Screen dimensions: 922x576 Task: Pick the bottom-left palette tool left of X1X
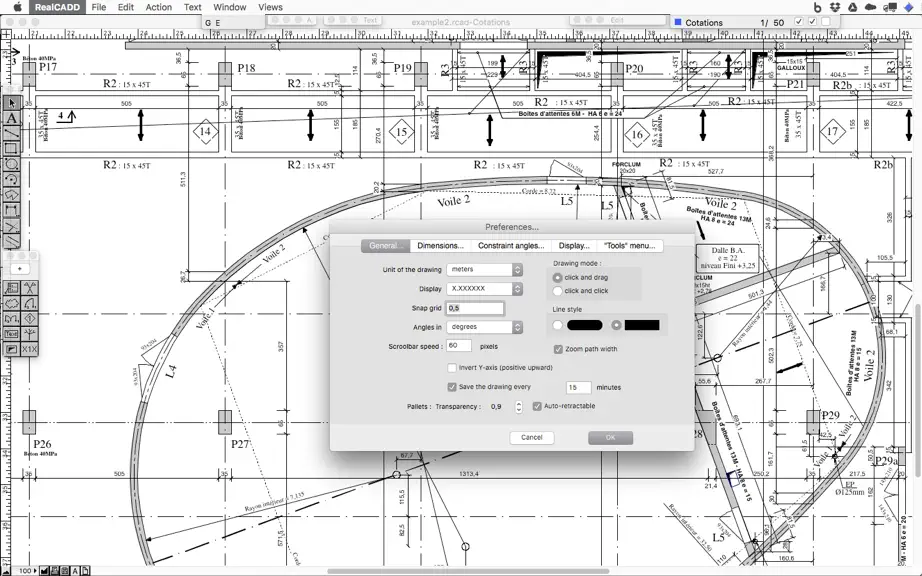pyautogui.click(x=12, y=349)
